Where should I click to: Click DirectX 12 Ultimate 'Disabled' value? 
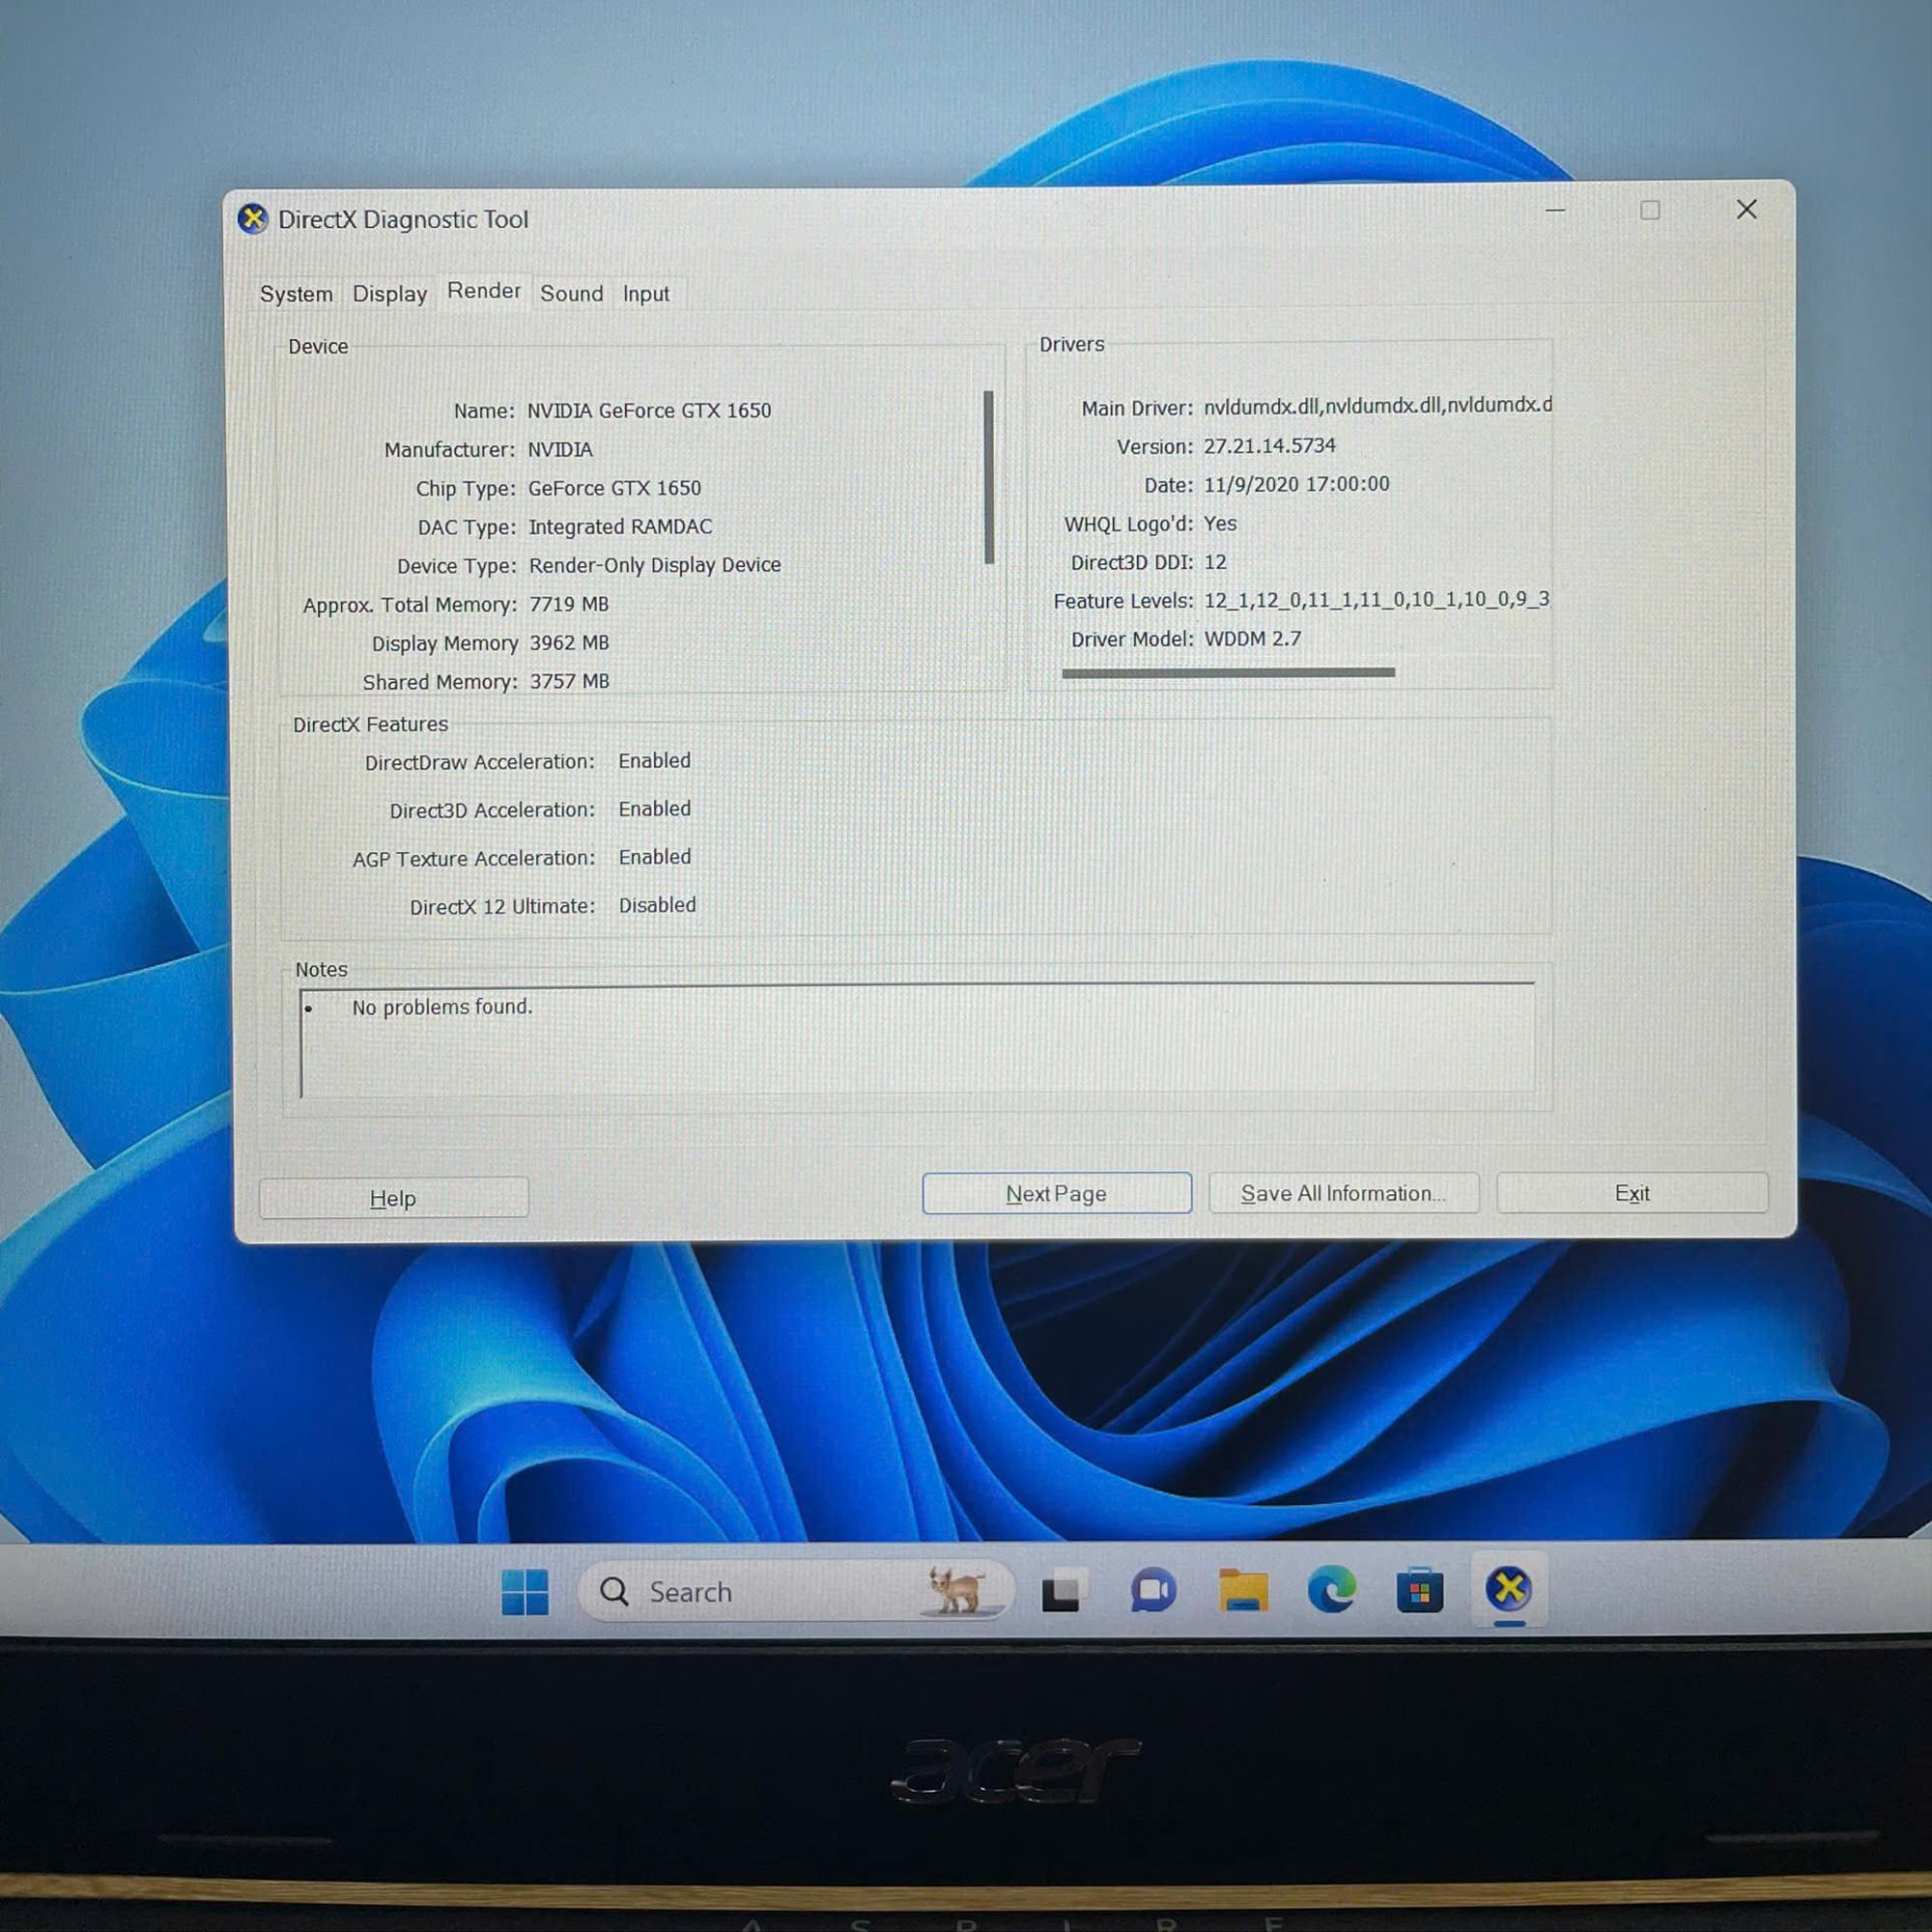click(657, 905)
